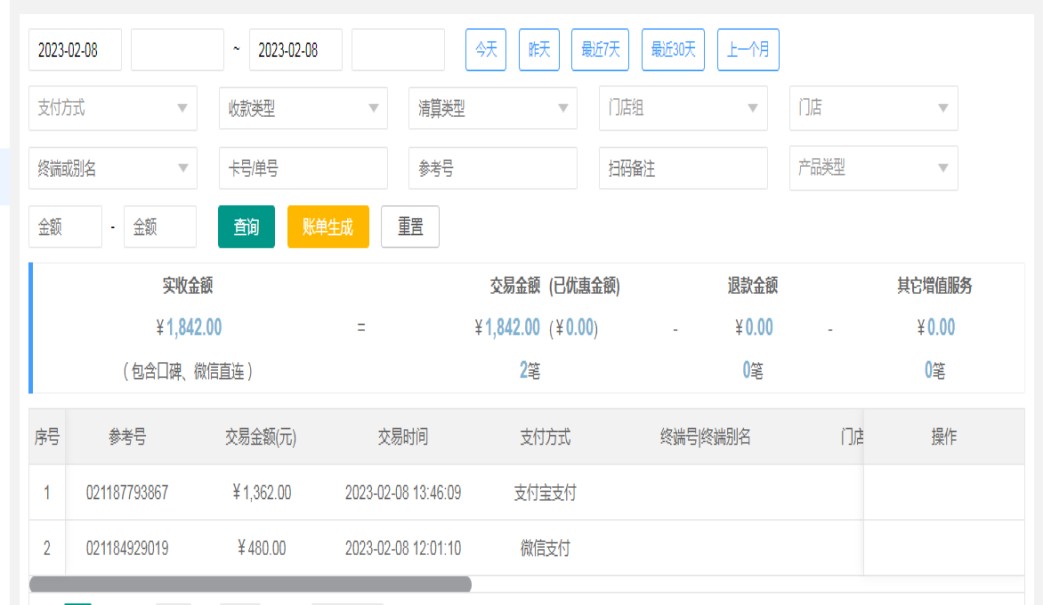Pick the 最近30天 date range
Viewport: 1043px width, 605px height.
673,50
